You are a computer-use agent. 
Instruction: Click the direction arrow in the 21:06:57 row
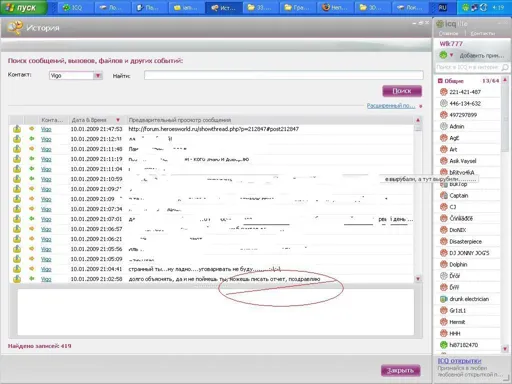coord(32,229)
